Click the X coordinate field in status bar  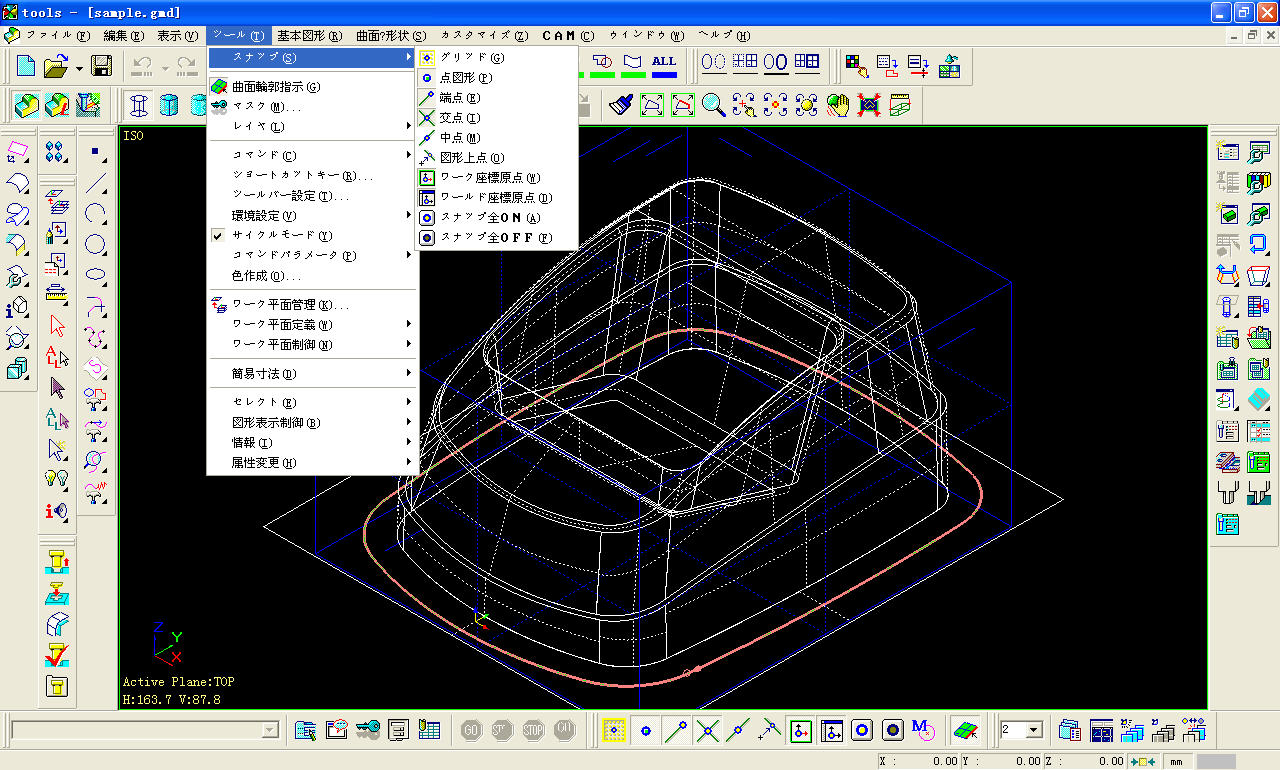click(x=918, y=762)
